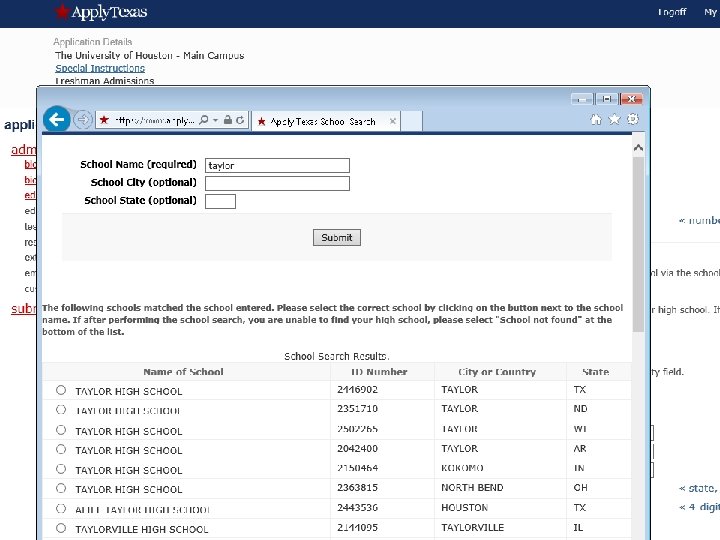
Task: Click the School City input field
Action: coord(277,183)
